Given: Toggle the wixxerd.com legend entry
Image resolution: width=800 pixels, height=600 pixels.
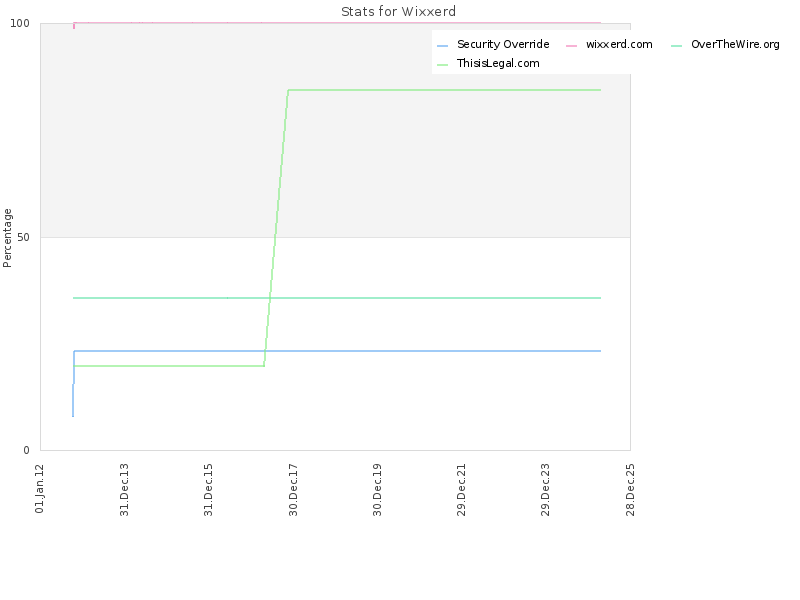Looking at the screenshot, I should [x=619, y=45].
